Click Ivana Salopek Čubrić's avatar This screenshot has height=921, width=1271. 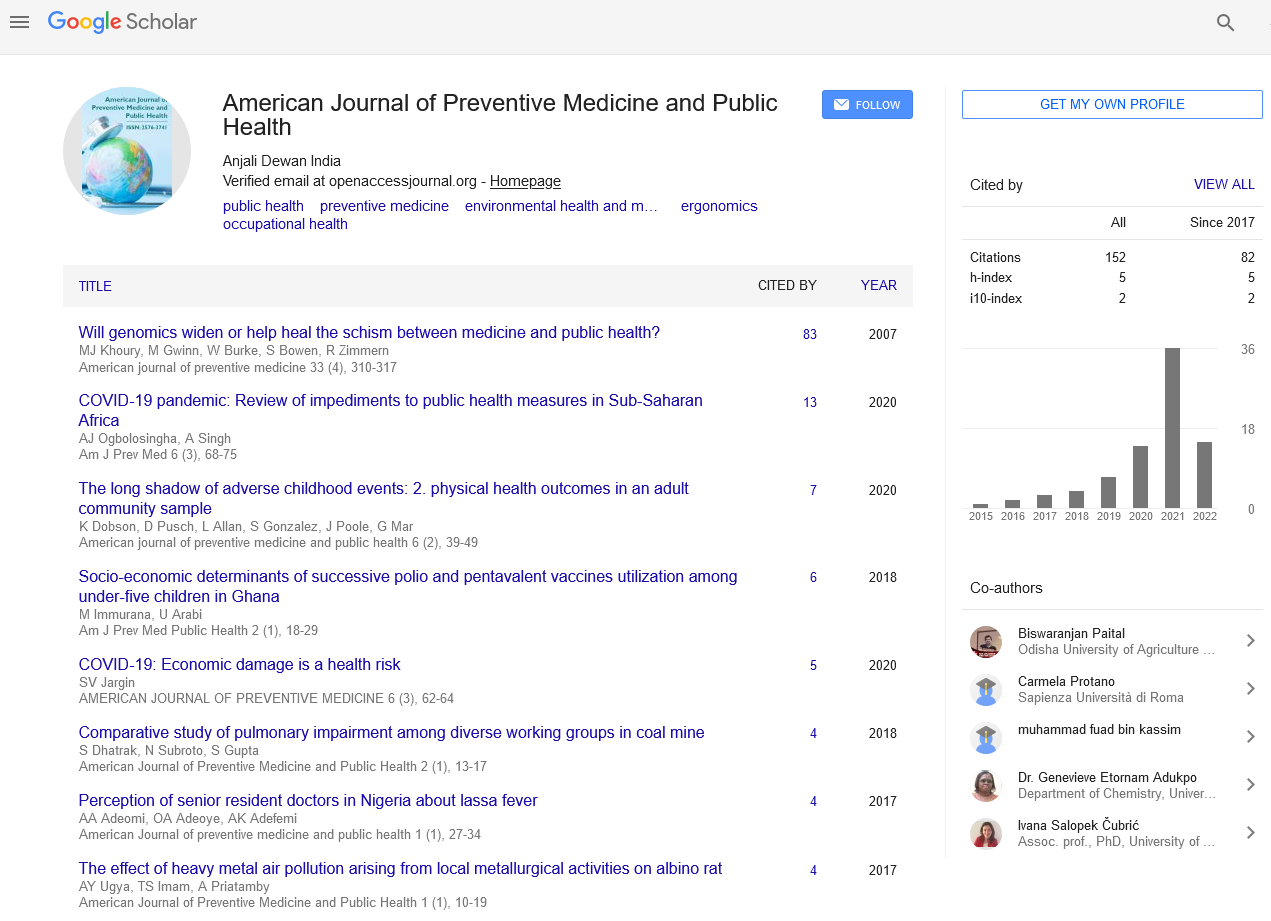(986, 834)
